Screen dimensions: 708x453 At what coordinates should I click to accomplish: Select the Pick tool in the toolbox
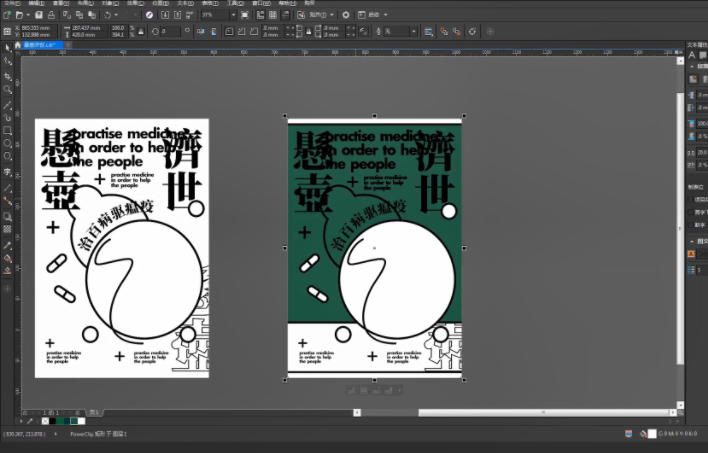(x=8, y=47)
